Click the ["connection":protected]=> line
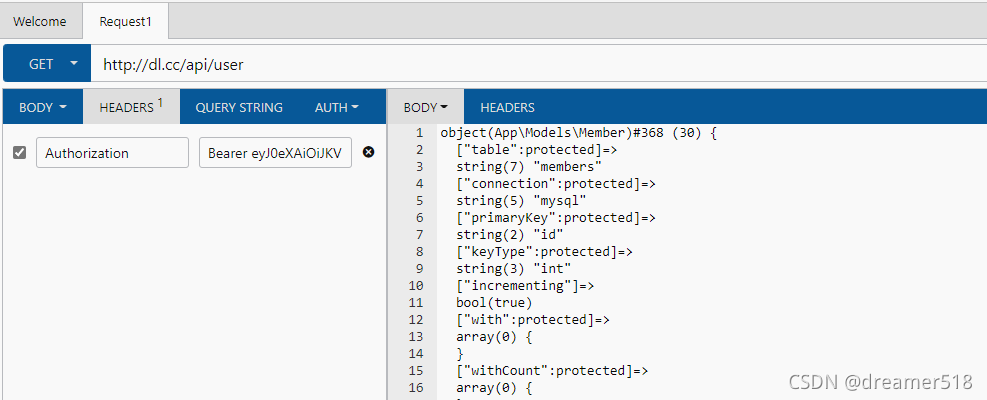This screenshot has width=987, height=400. 556,184
